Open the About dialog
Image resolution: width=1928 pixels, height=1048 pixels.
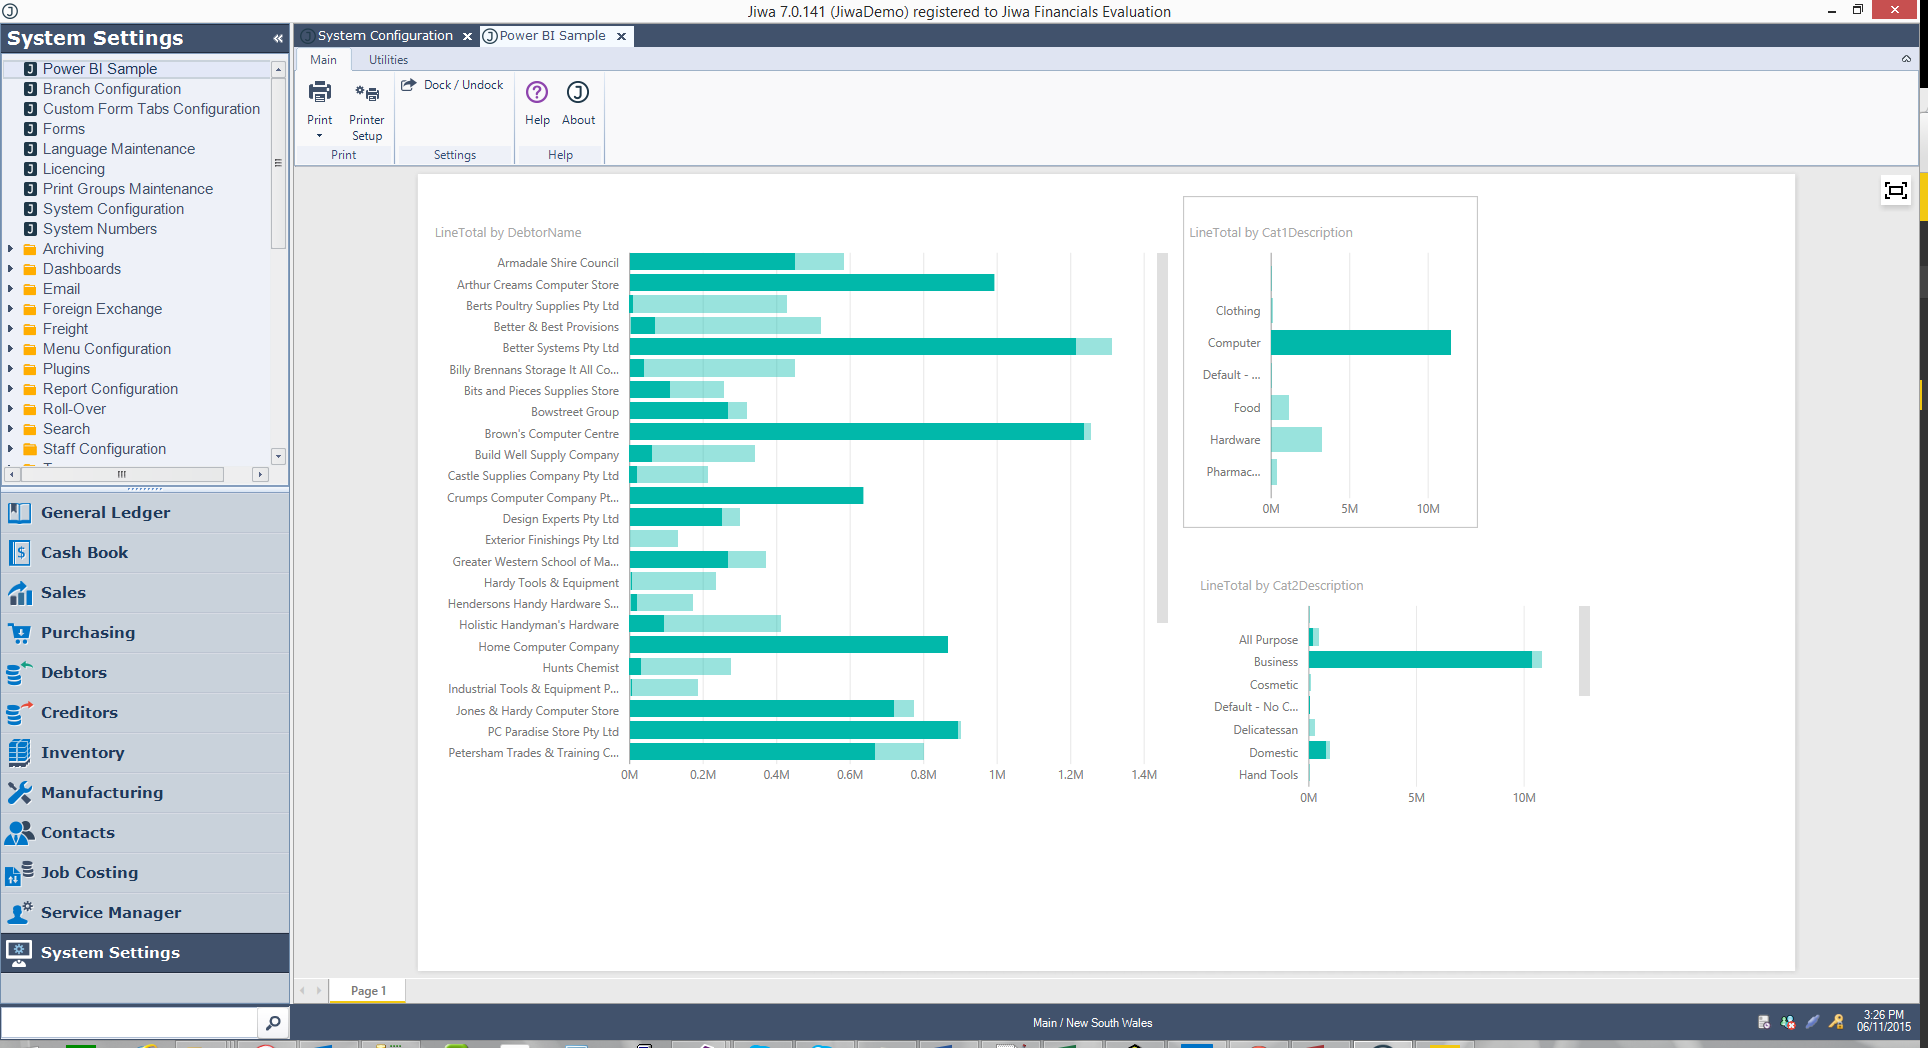coord(578,93)
